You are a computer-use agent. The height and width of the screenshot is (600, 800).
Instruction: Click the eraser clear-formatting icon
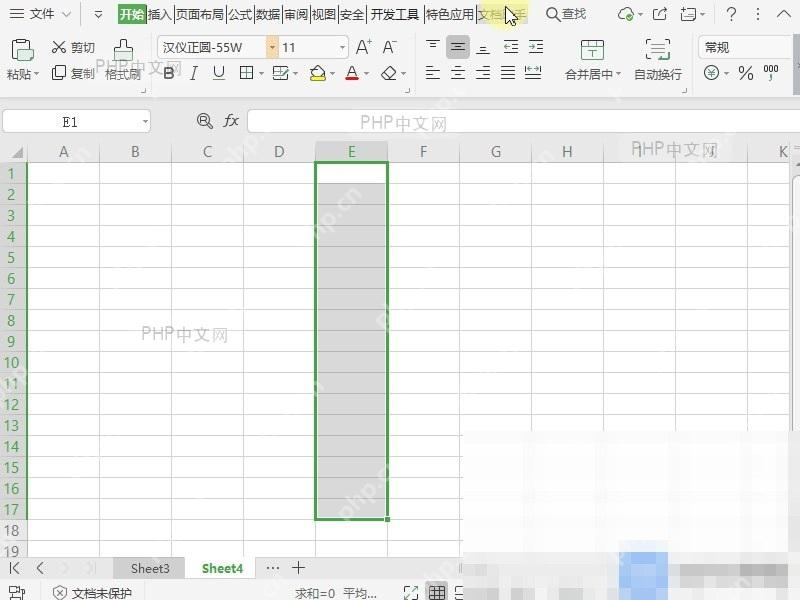[x=389, y=73]
